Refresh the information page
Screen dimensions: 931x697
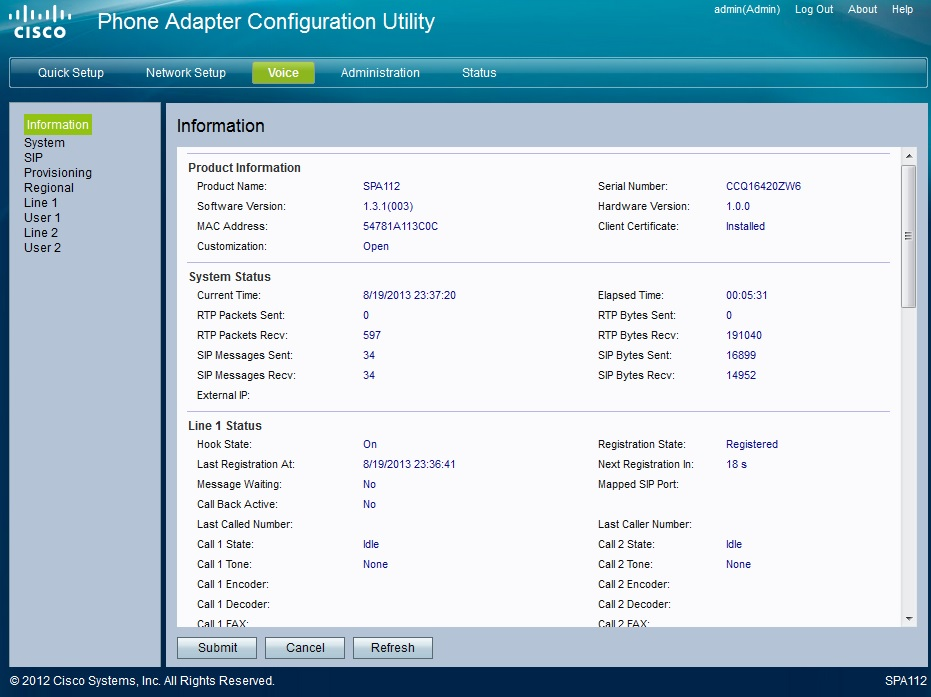[x=392, y=648]
